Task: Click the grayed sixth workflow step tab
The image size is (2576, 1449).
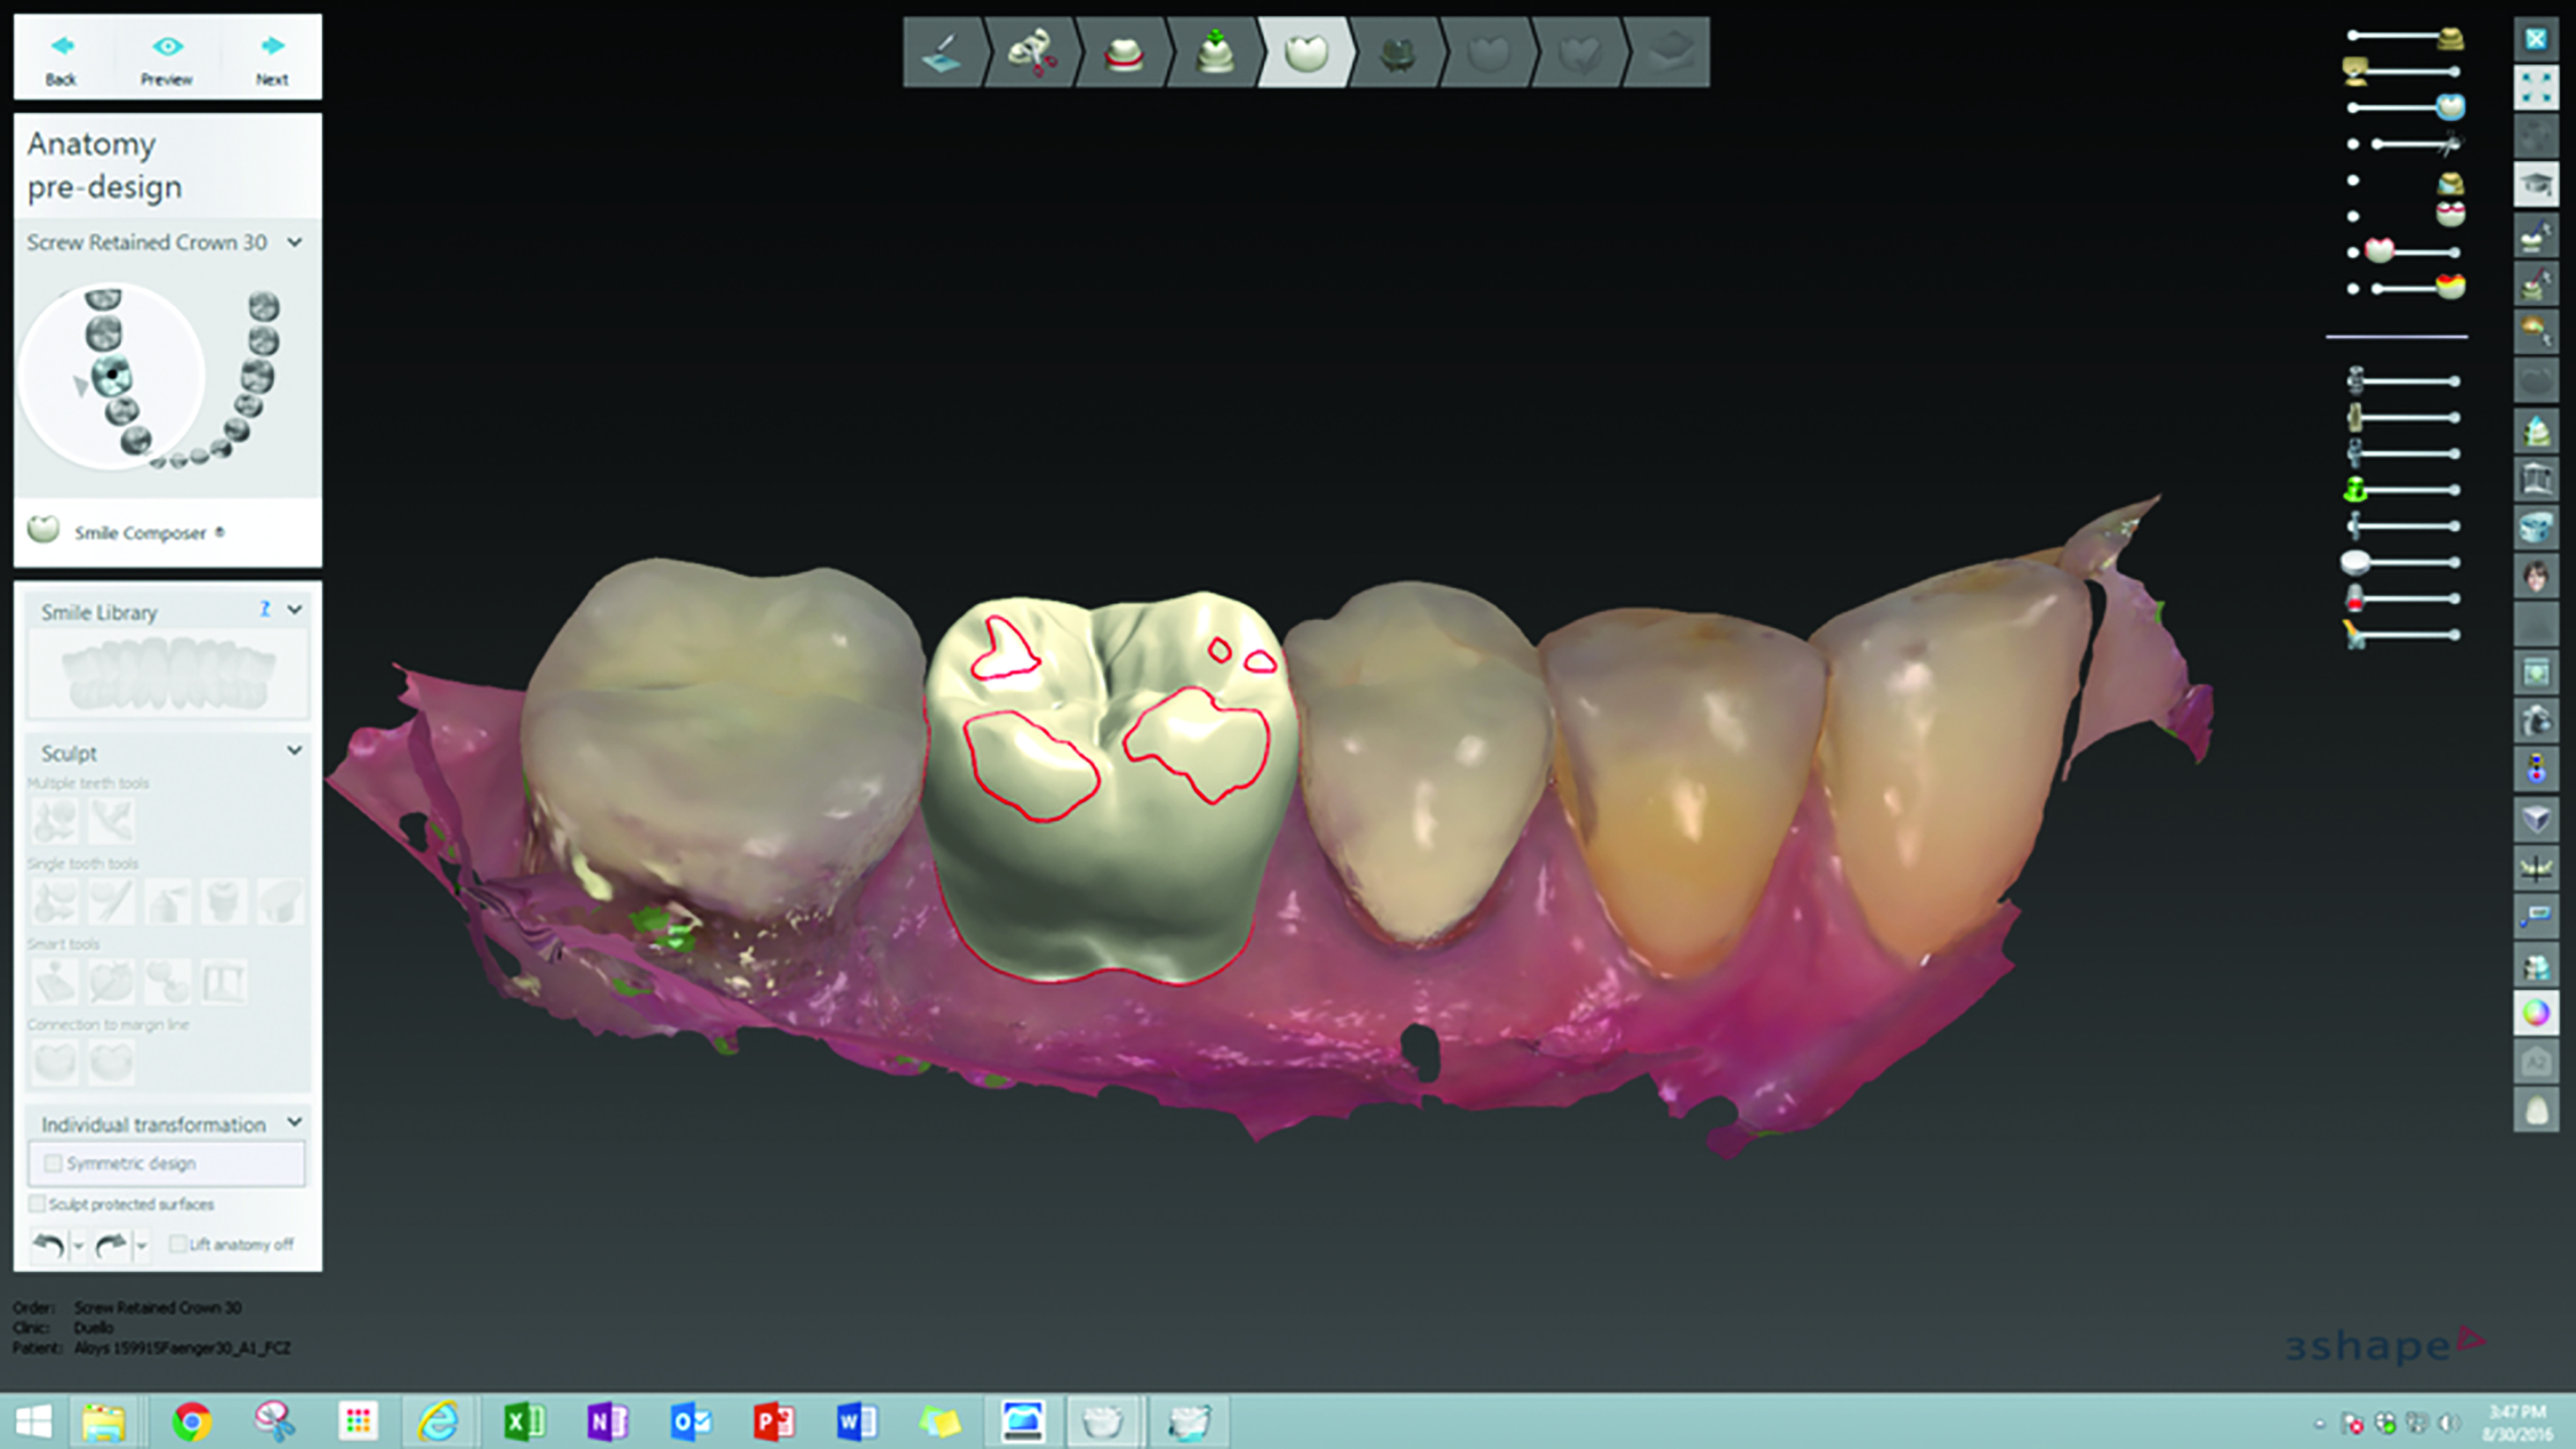Action: point(1397,52)
